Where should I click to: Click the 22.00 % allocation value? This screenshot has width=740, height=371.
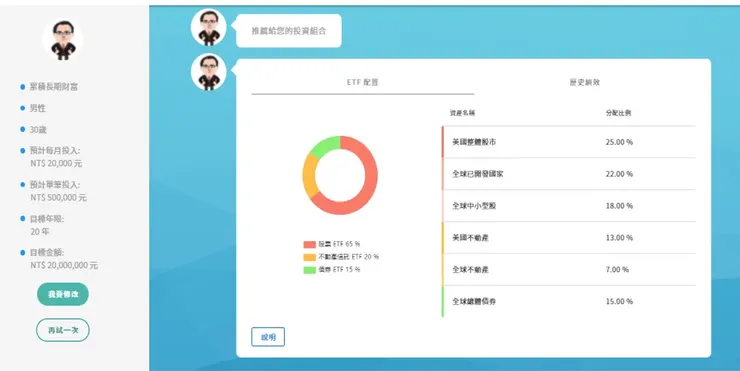(x=619, y=174)
